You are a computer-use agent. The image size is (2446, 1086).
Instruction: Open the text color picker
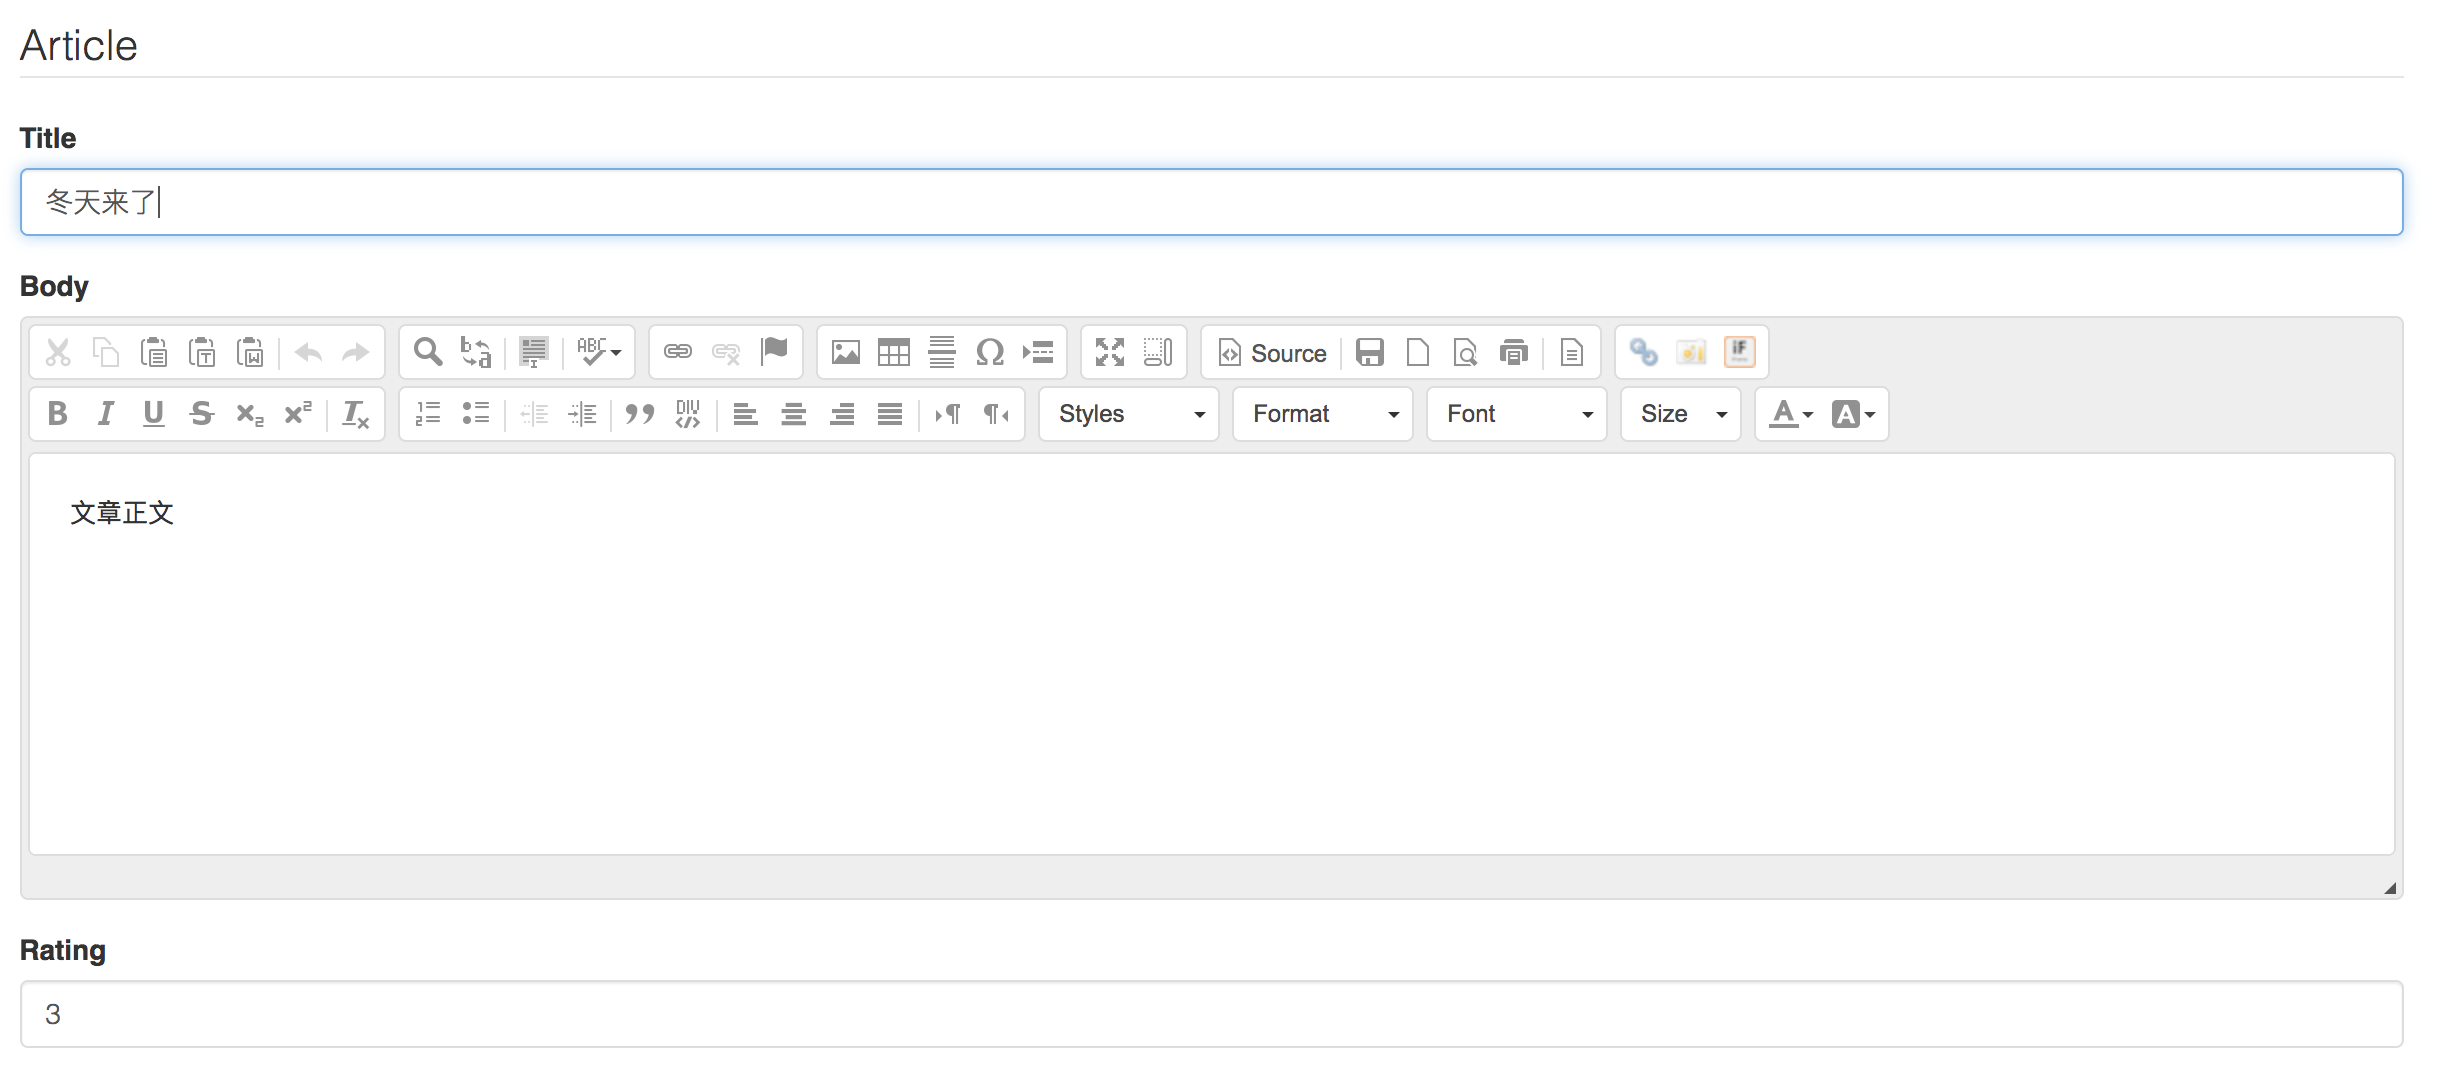click(1790, 414)
